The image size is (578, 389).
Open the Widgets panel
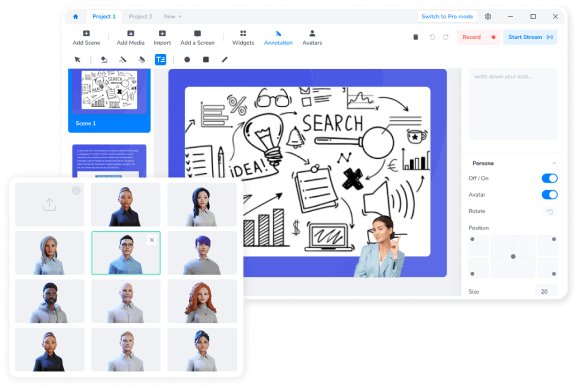[x=243, y=38]
